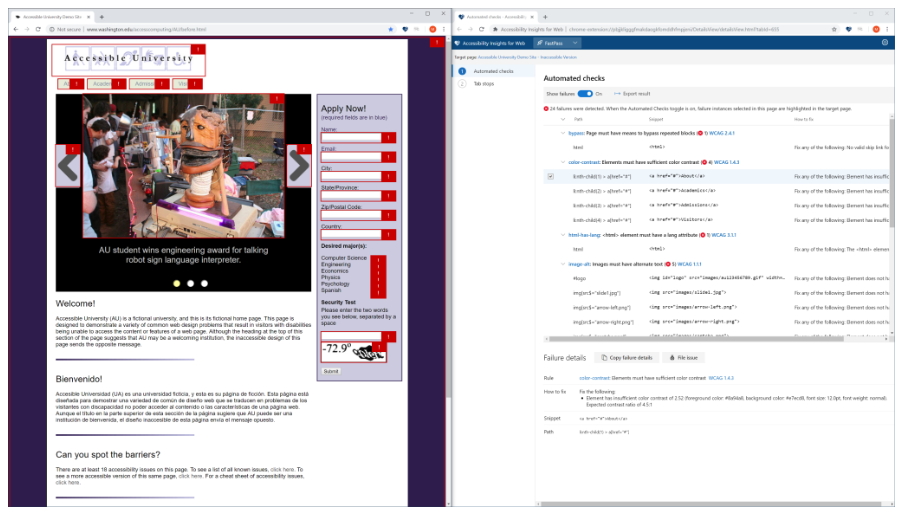Toggle the Show failures switch

(x=585, y=94)
